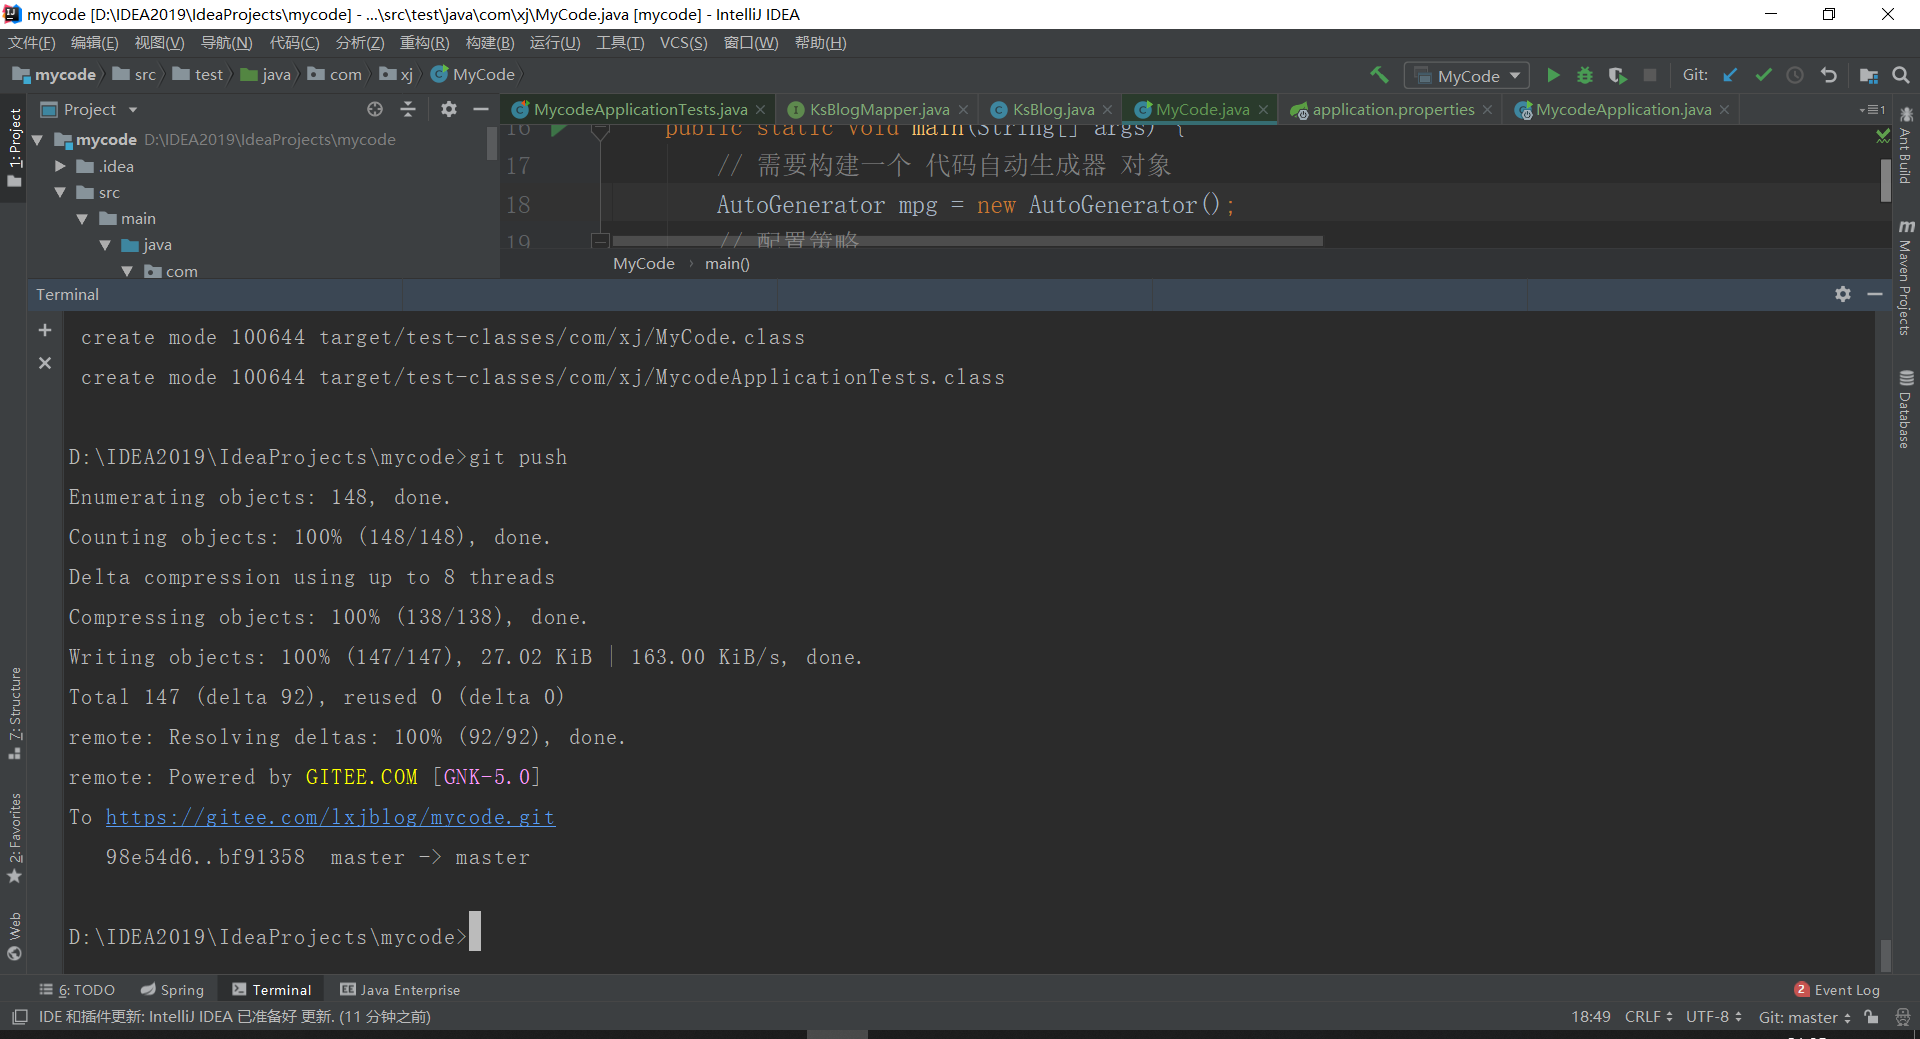Click the editor horizontal scrollbar
The image size is (1920, 1039).
pos(966,241)
